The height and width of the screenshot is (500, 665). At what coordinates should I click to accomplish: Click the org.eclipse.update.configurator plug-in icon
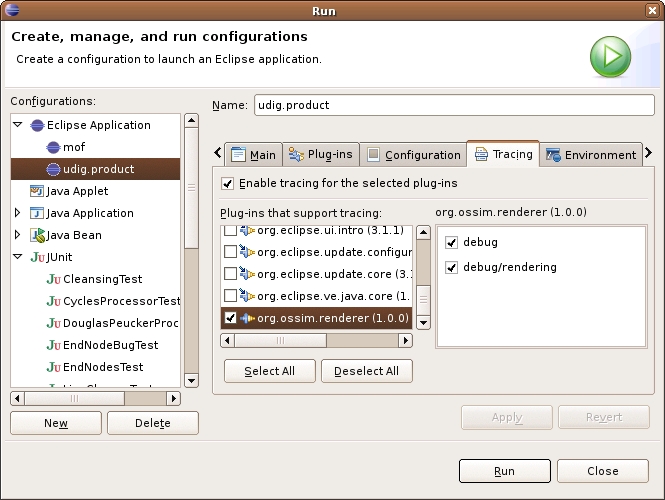coord(247,251)
